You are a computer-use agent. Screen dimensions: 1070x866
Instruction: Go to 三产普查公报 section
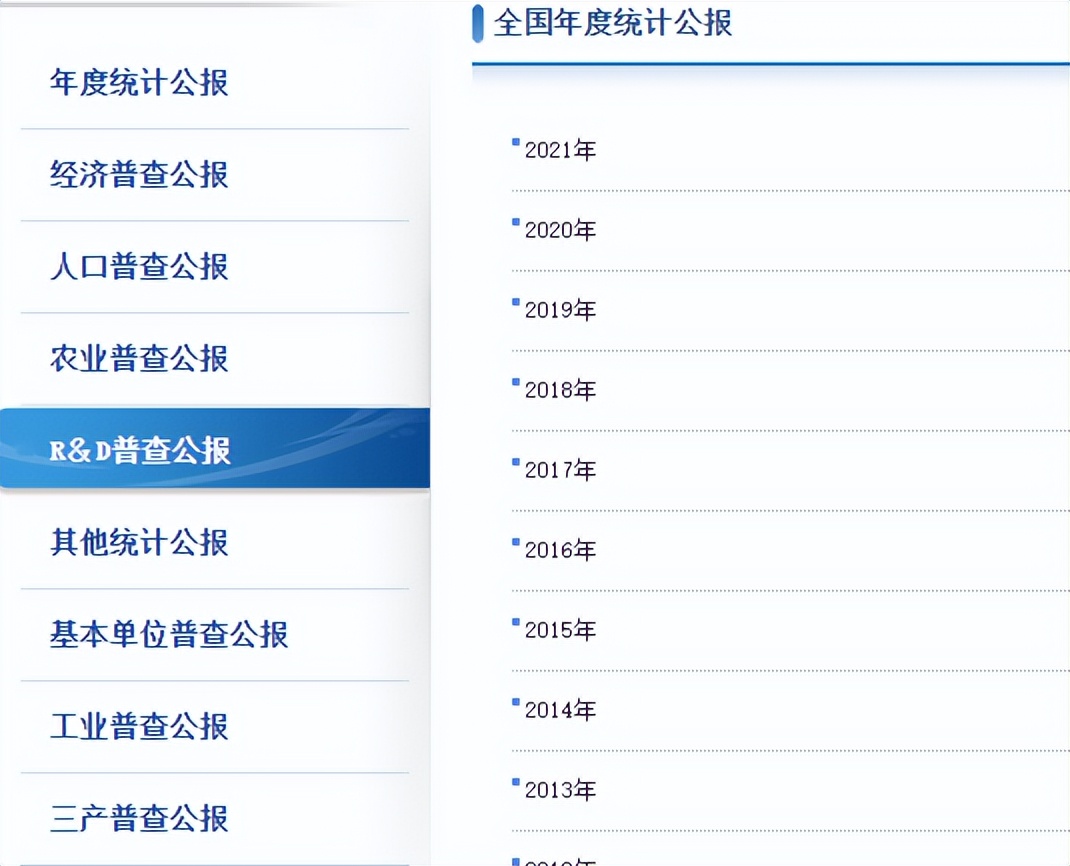click(x=139, y=818)
